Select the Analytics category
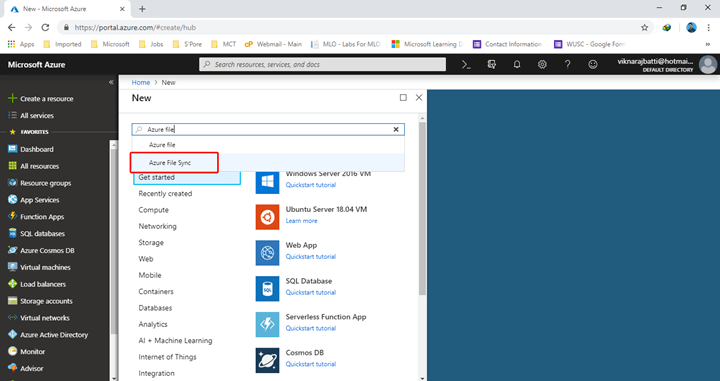The width and height of the screenshot is (720, 381). [x=153, y=324]
